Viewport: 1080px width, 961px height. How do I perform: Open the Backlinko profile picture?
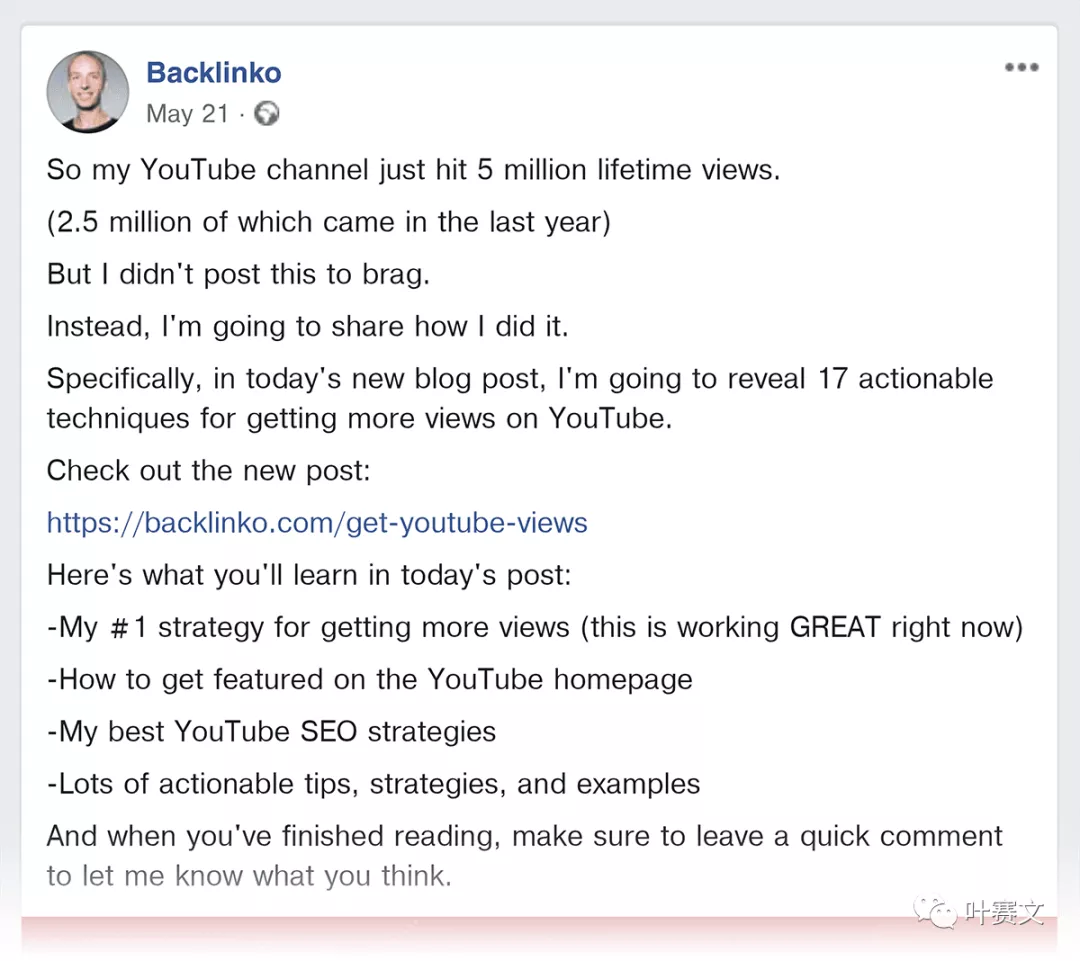click(x=88, y=92)
